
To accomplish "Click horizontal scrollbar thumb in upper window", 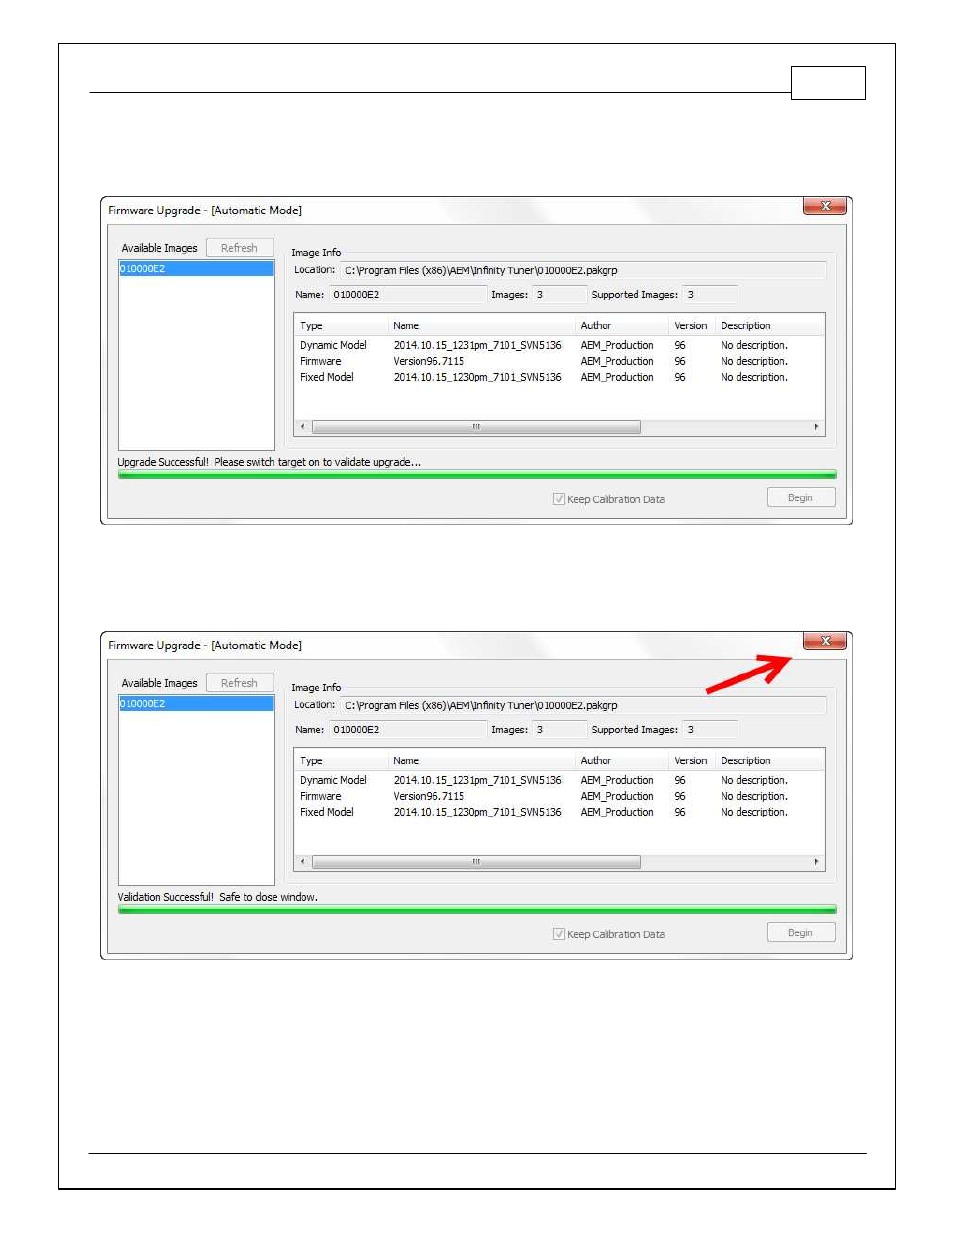I will pos(476,427).
